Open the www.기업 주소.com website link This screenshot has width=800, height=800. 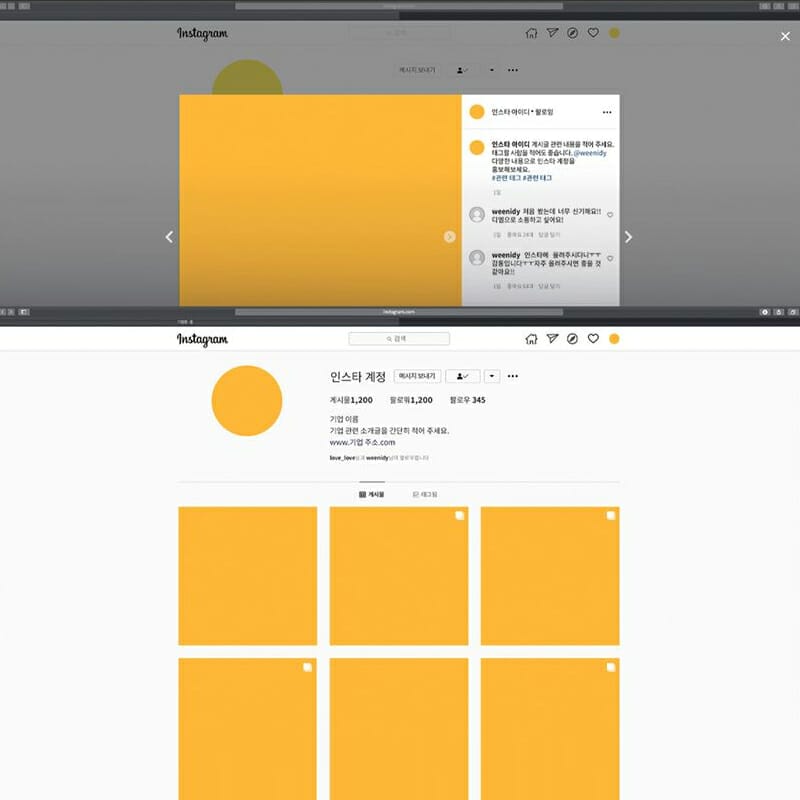point(362,443)
